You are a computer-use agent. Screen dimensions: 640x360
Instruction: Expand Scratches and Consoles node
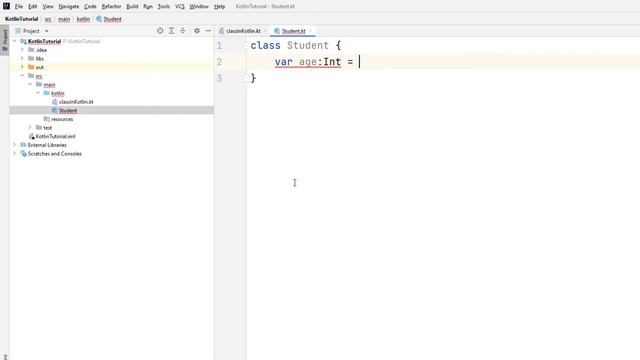point(15,153)
